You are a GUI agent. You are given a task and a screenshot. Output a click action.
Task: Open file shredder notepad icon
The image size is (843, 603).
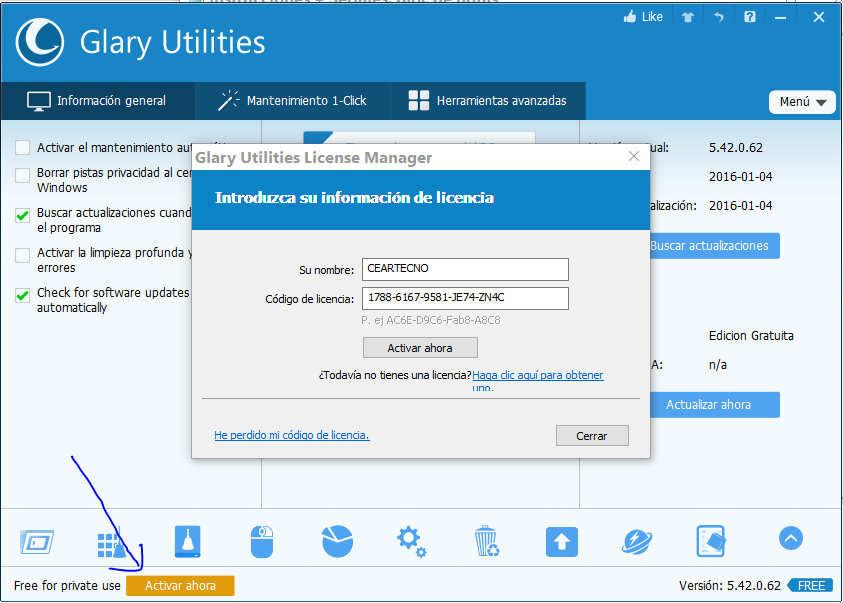(x=711, y=541)
